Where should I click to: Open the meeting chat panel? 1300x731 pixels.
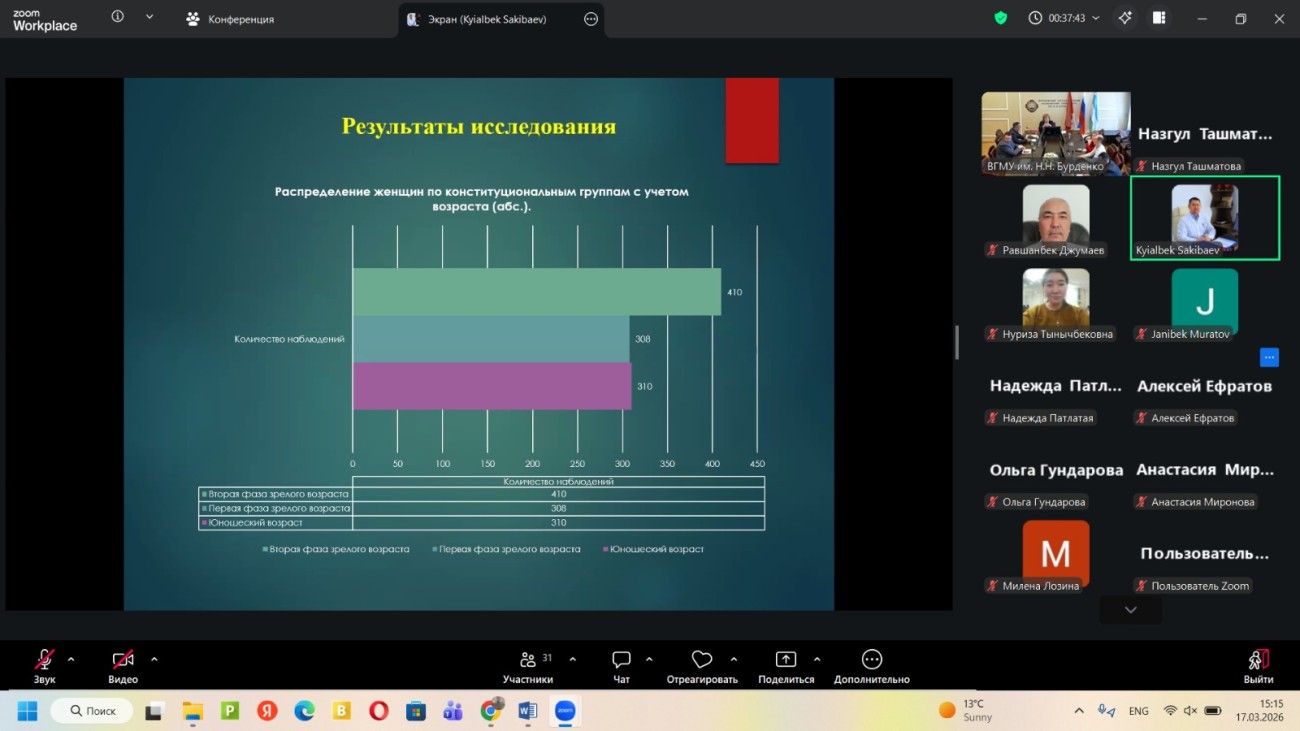(x=621, y=660)
